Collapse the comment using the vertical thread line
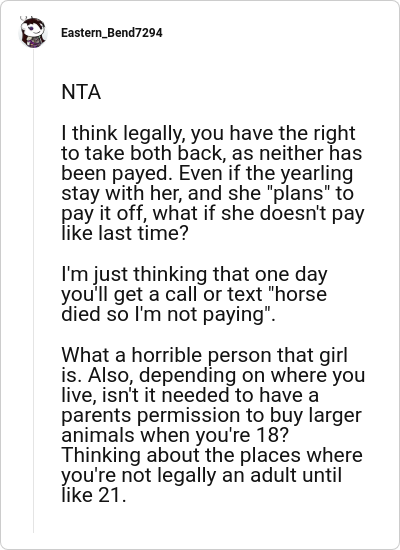The height and width of the screenshot is (550, 400). pos(34,291)
